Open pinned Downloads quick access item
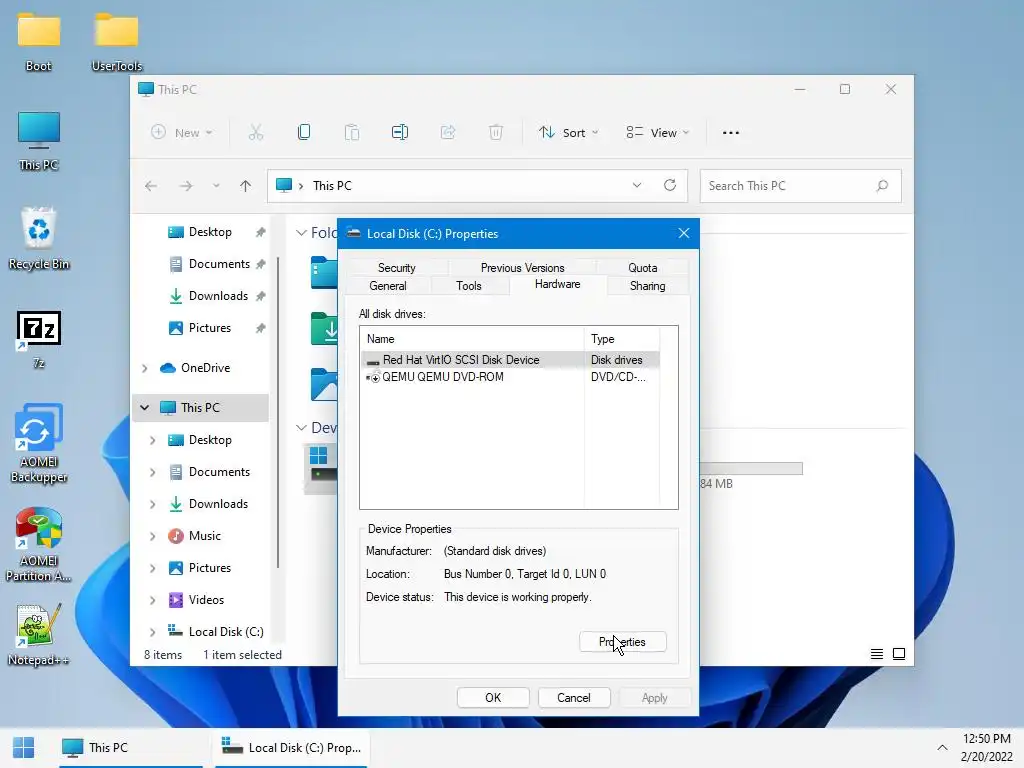The height and width of the screenshot is (768, 1024). [218, 296]
